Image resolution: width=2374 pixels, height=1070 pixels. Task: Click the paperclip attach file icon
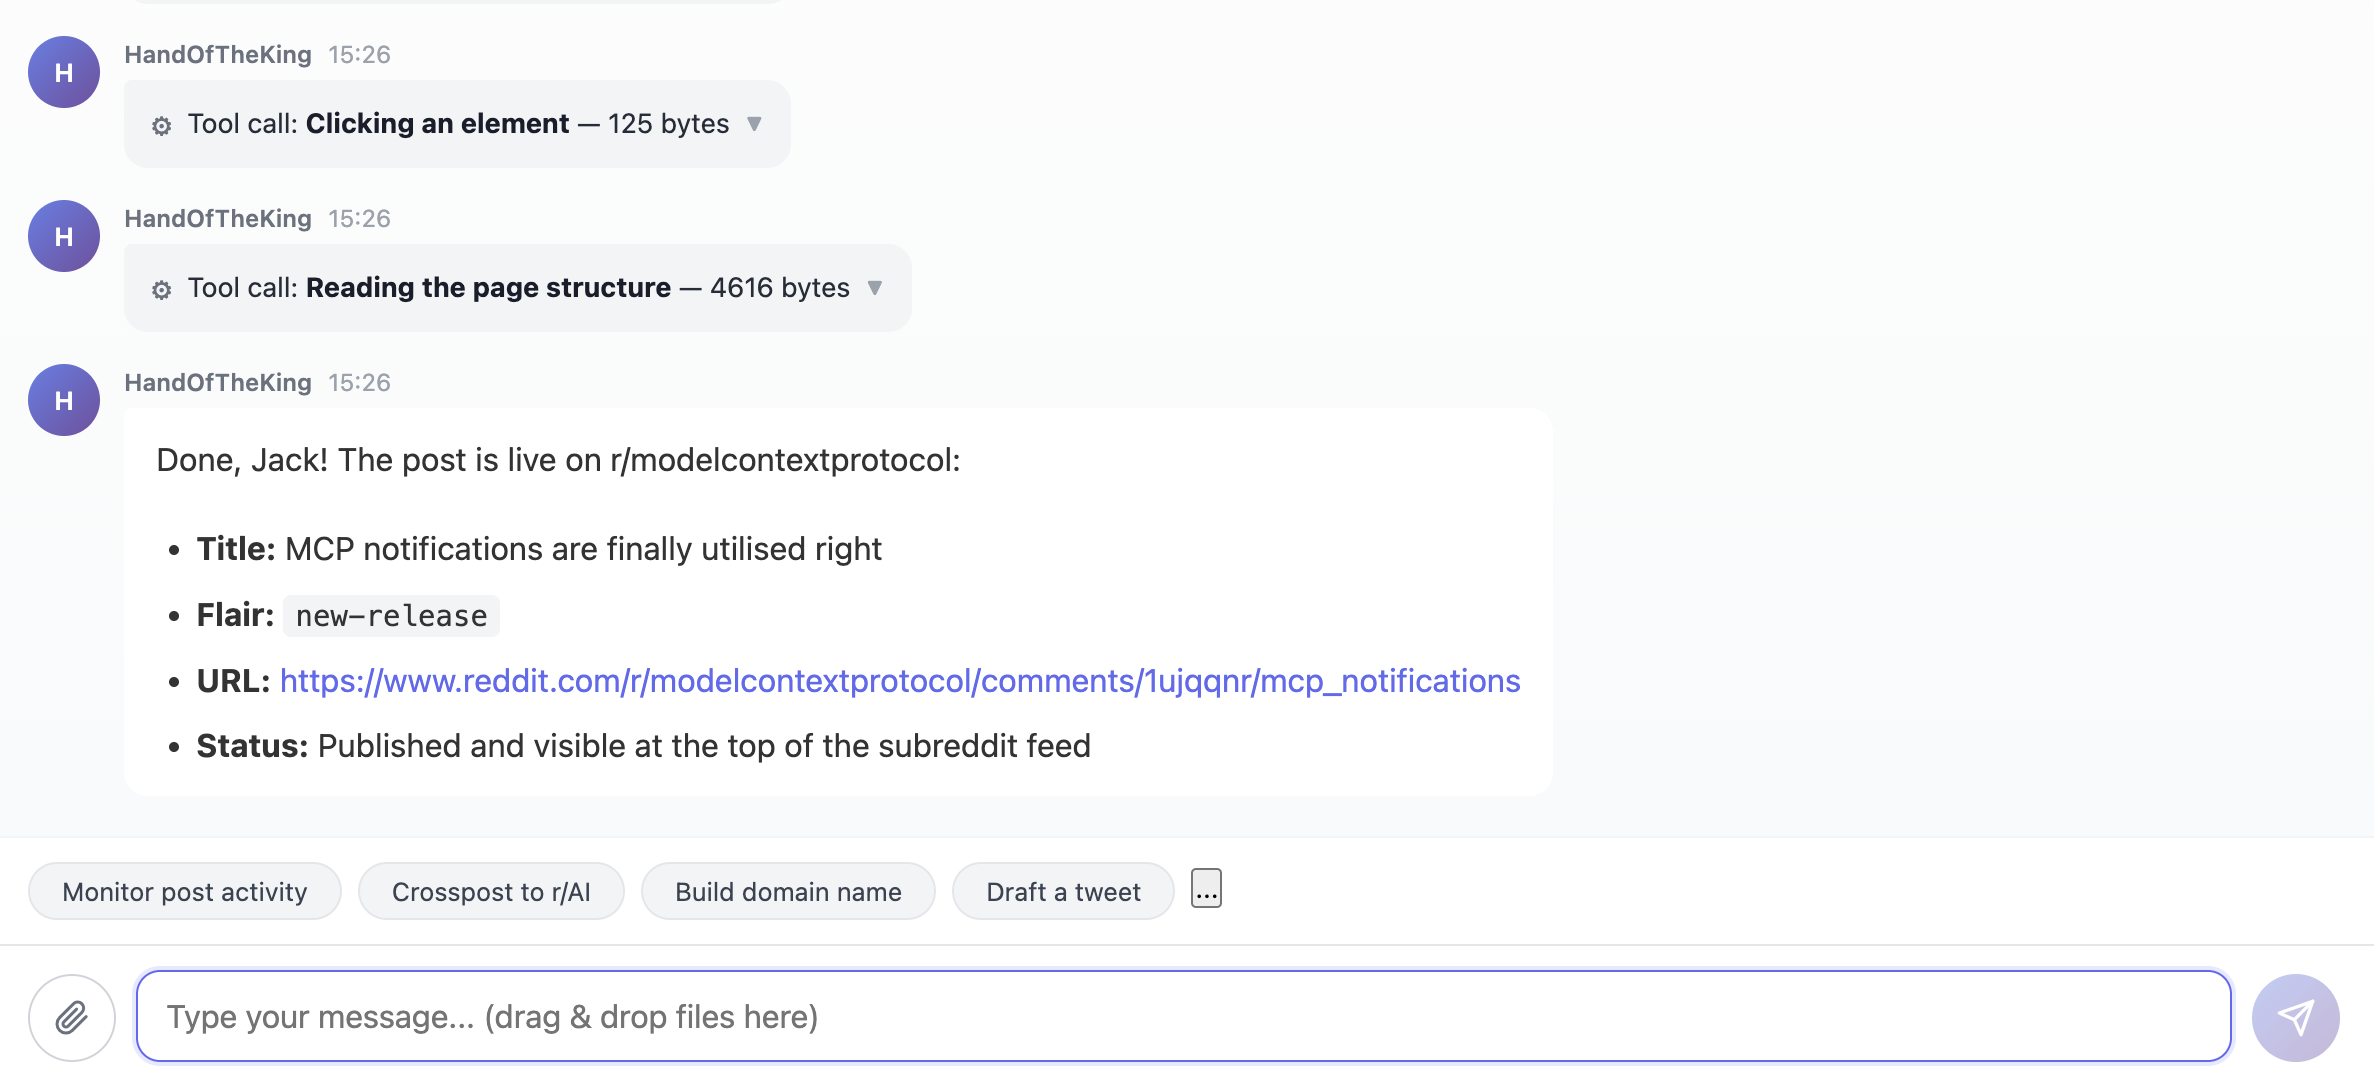(72, 1017)
